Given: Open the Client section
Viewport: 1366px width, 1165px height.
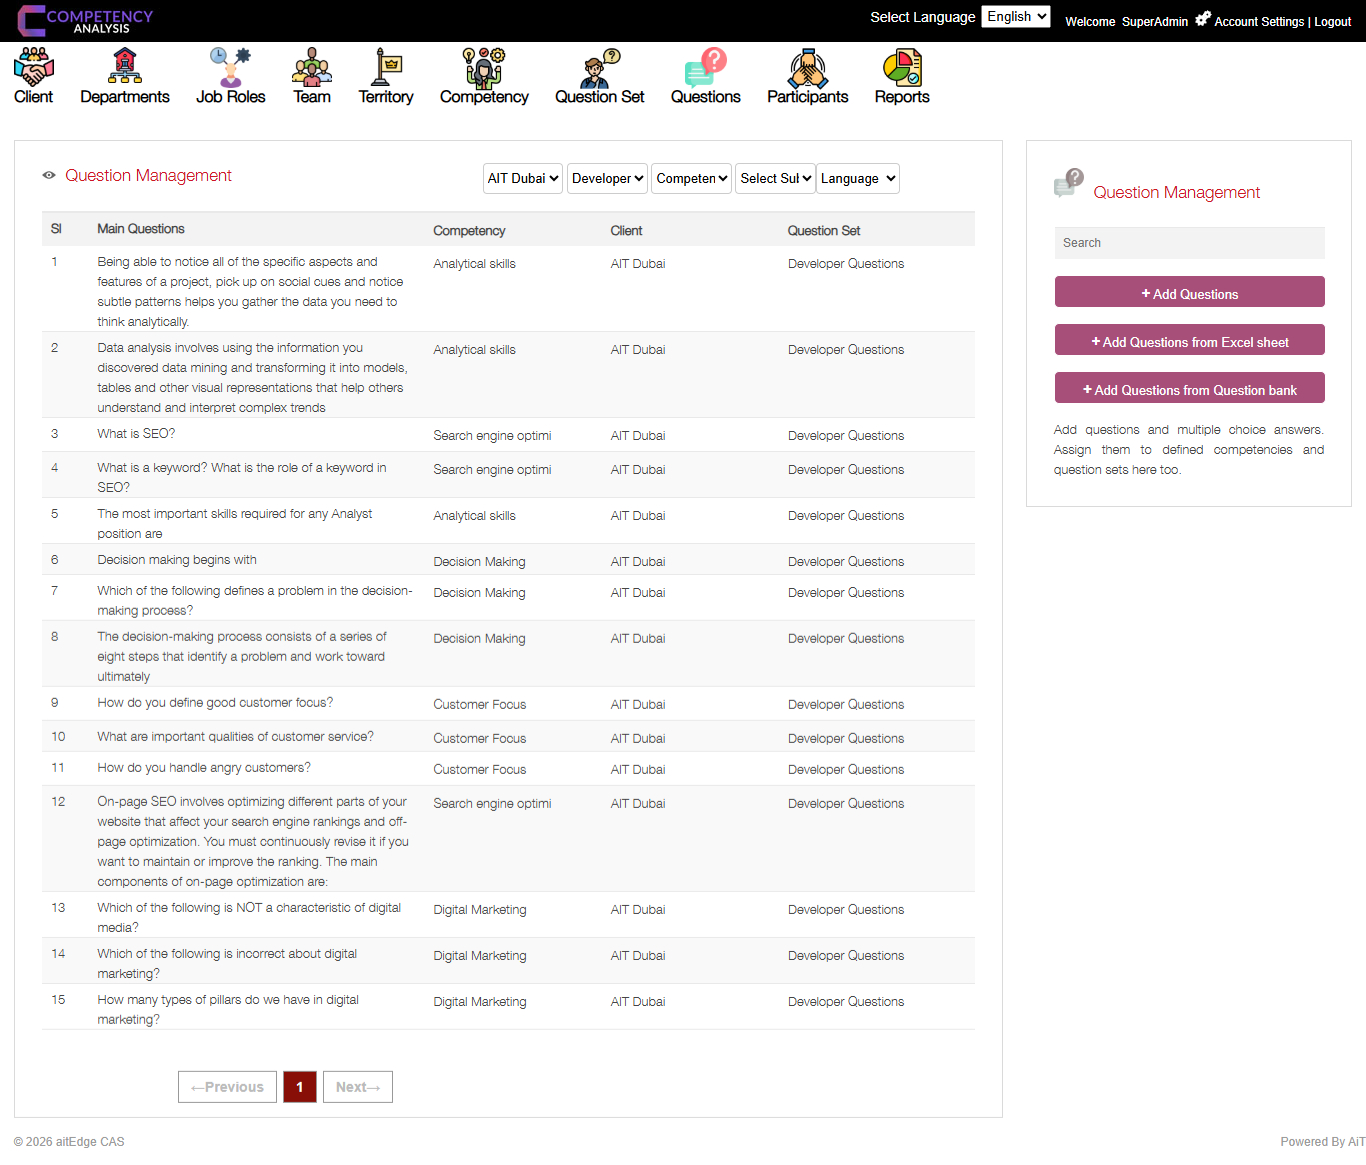Looking at the screenshot, I should click(x=33, y=75).
